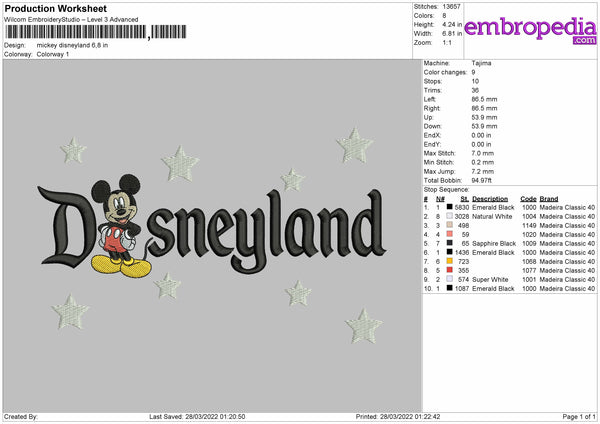Select stitch count 1087 in row 10
Screen dimensions: 600x424
[462, 289]
